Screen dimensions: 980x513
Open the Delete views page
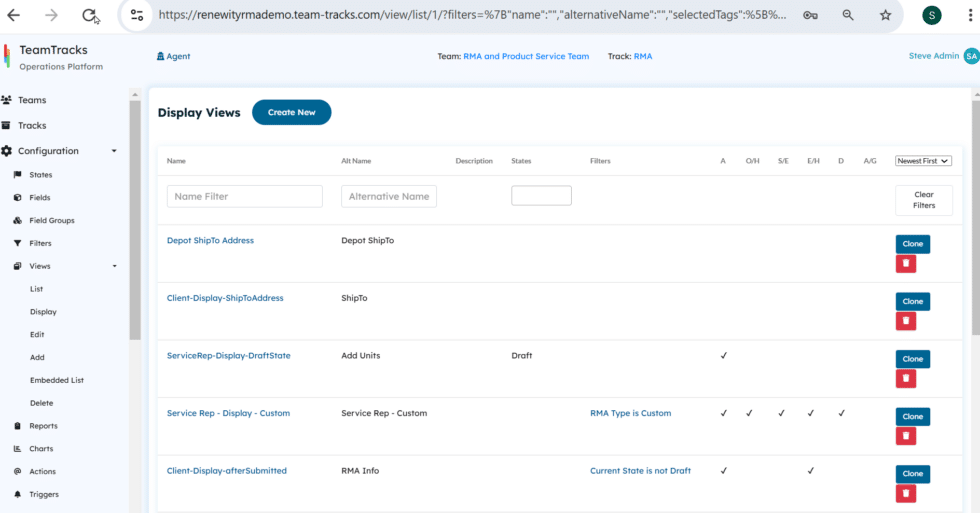coord(41,403)
